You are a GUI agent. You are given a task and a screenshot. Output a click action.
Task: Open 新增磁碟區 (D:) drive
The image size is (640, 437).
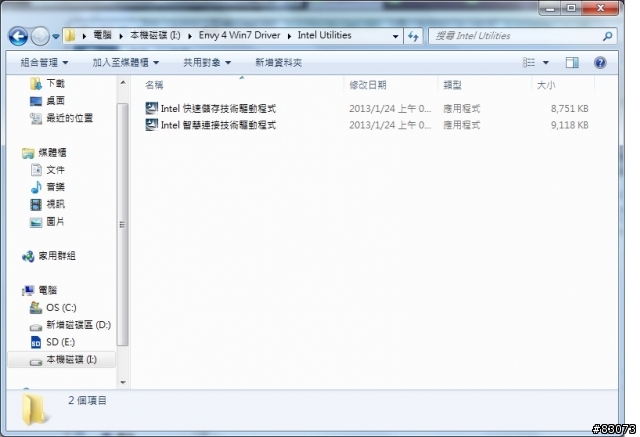(78, 325)
